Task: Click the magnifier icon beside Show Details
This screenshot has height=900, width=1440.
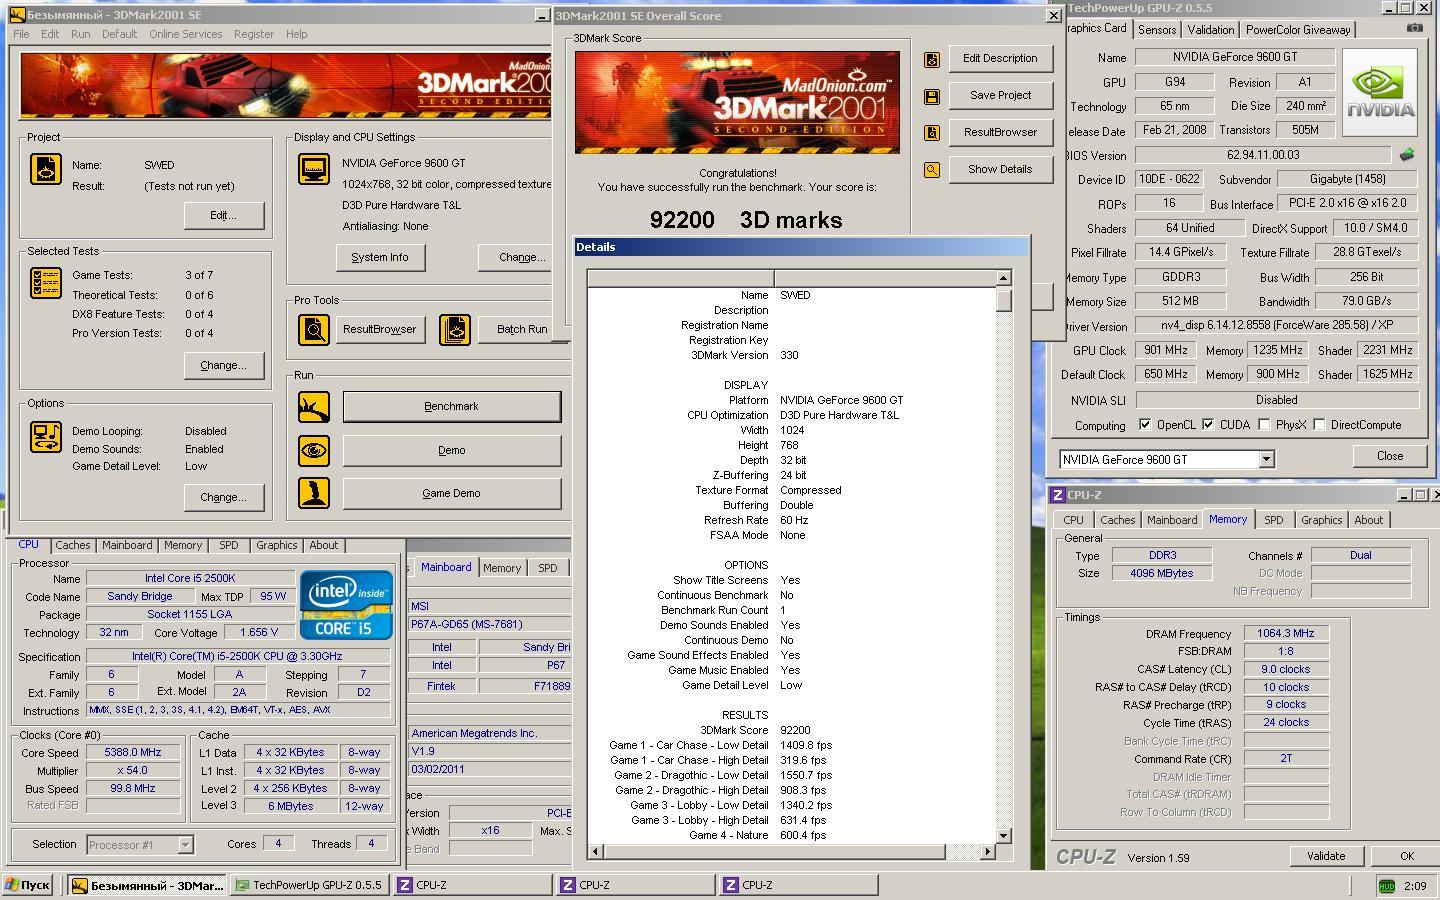Action: coord(932,170)
